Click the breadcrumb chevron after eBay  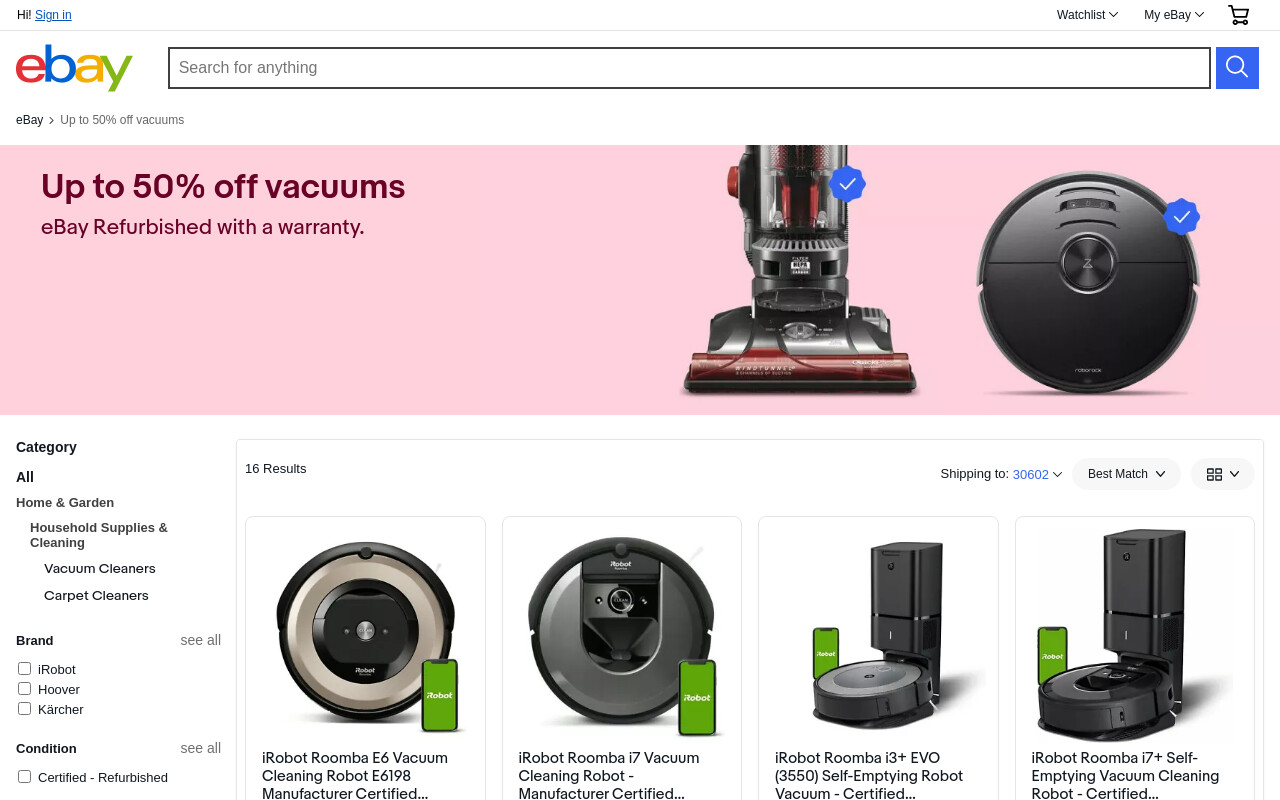52,121
